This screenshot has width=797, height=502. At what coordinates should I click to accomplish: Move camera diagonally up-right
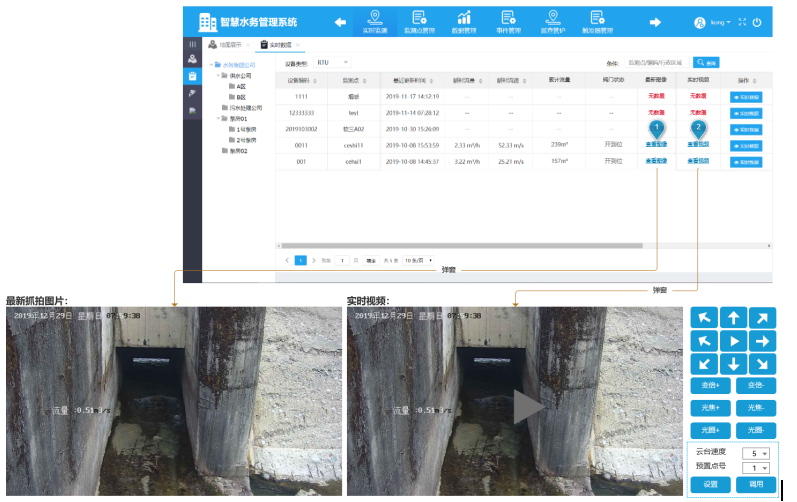point(762,318)
